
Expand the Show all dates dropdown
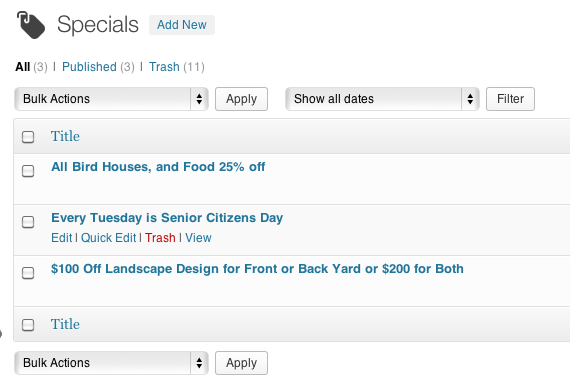point(382,99)
